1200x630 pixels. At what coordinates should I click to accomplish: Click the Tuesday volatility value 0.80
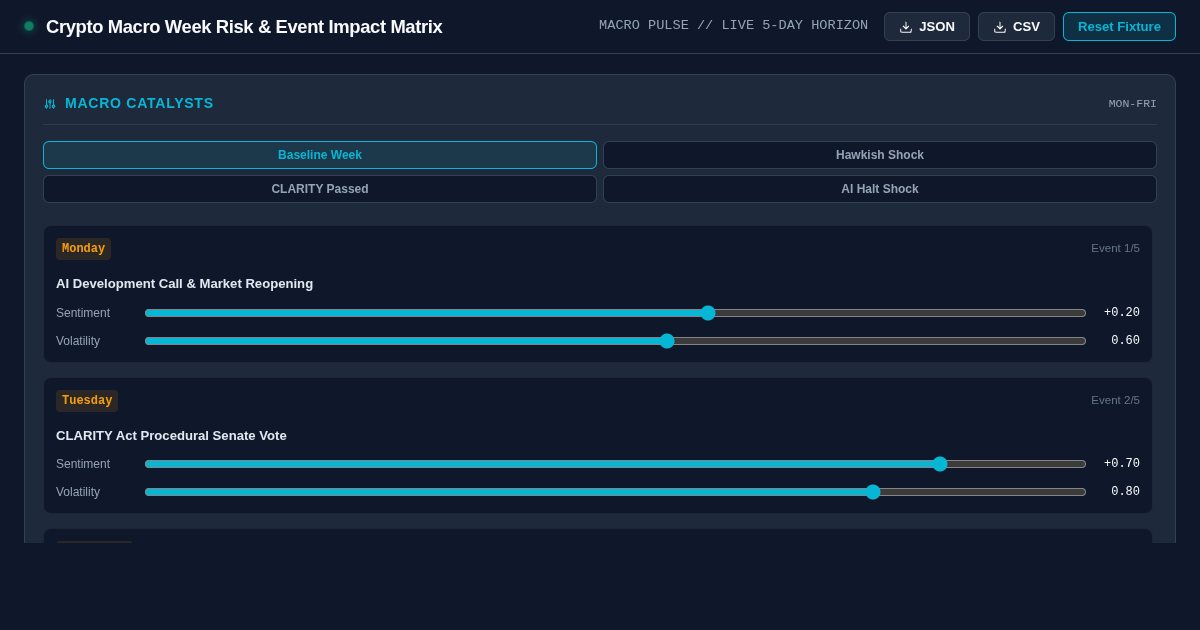[x=1125, y=492]
